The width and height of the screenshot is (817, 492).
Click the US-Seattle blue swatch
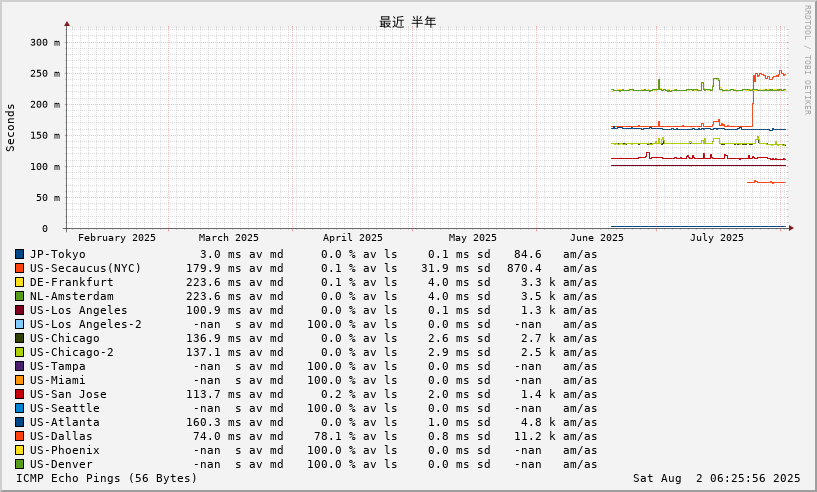point(19,408)
